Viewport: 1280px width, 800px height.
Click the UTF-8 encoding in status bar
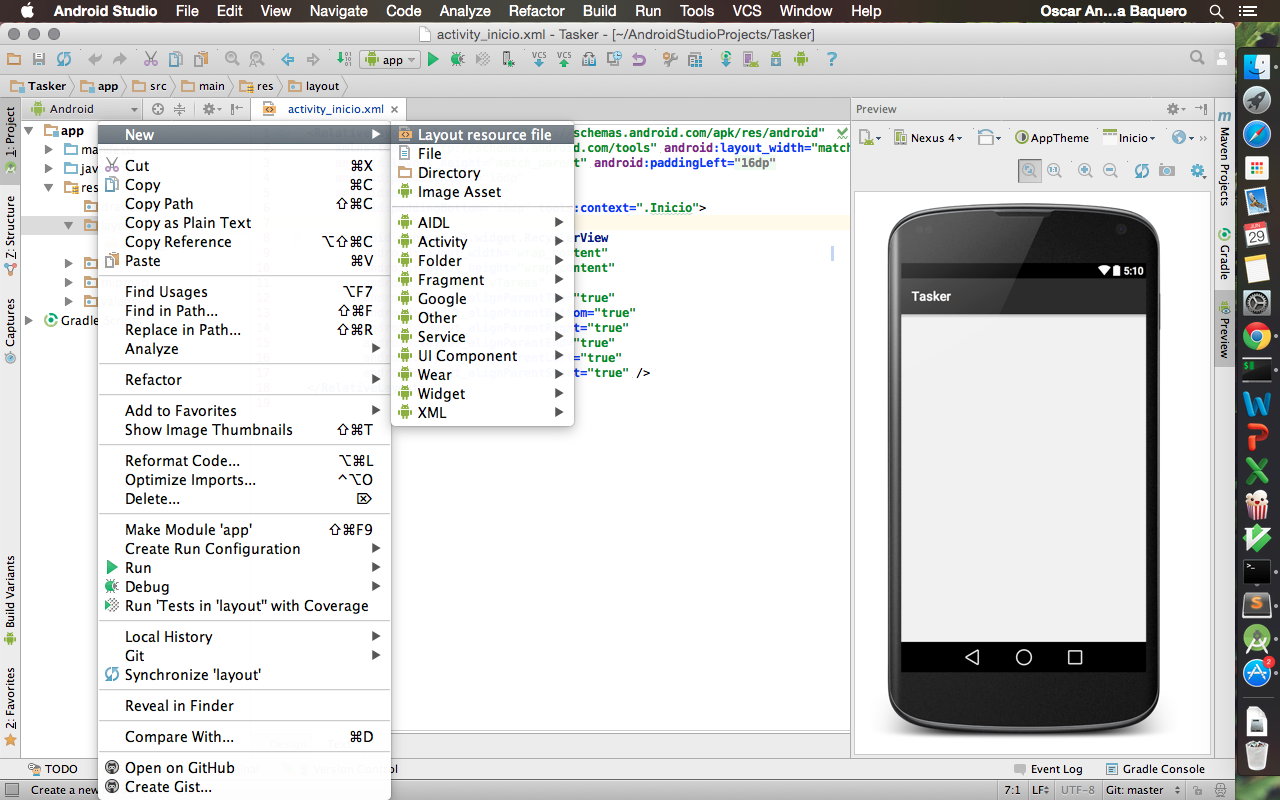coord(1077,790)
